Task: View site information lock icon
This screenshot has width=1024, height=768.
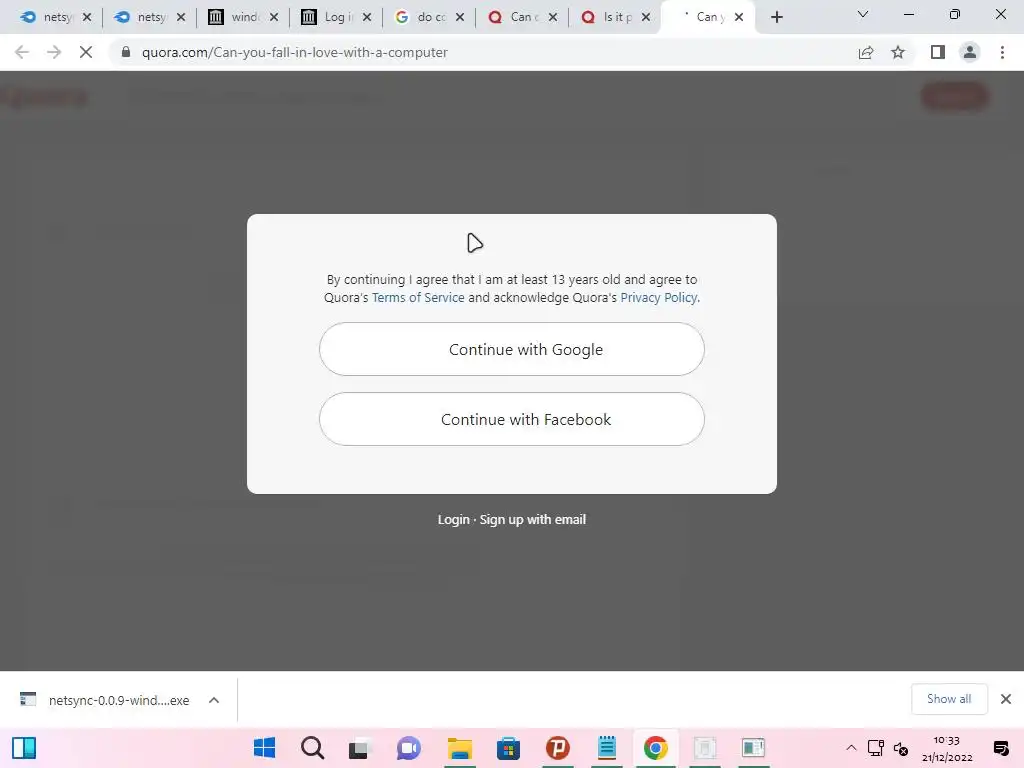Action: click(x=126, y=52)
